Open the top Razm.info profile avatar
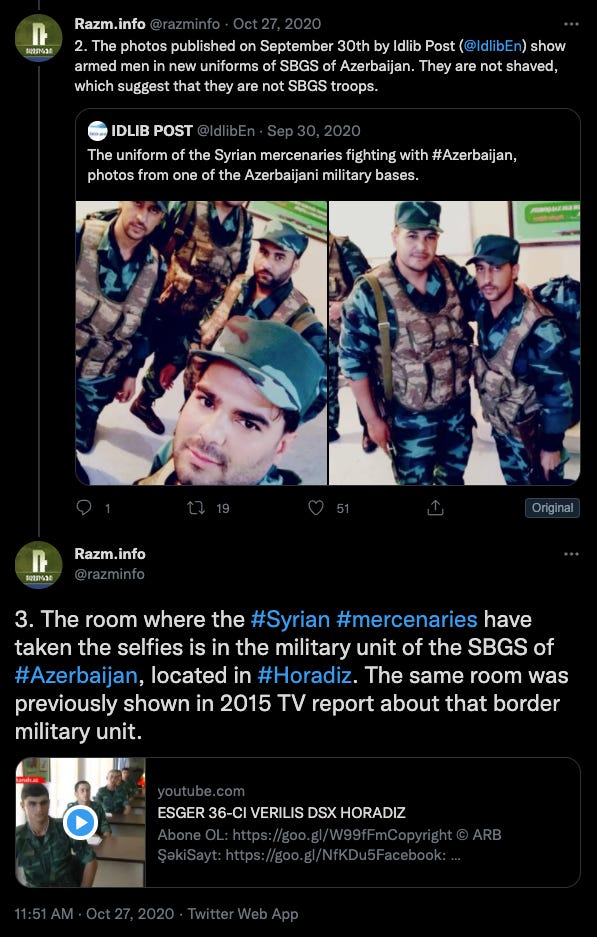The height and width of the screenshot is (937, 597). click(x=38, y=38)
